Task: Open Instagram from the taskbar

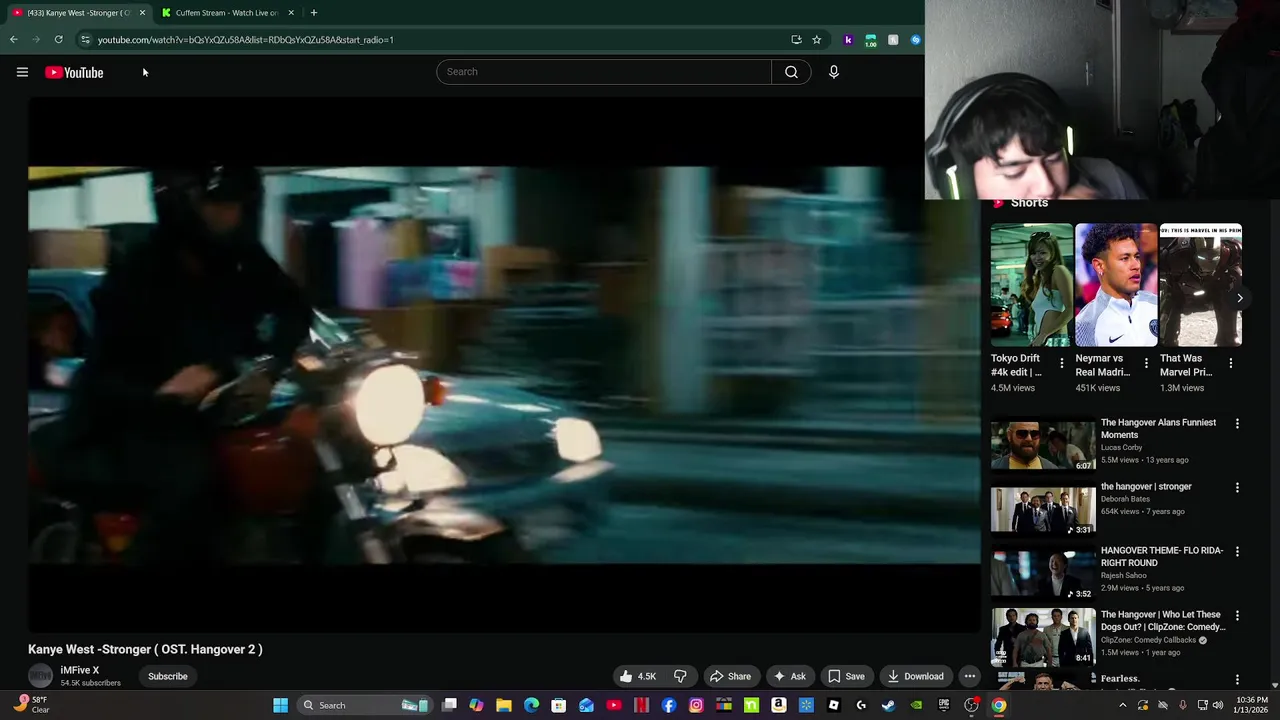Action: pos(696,706)
